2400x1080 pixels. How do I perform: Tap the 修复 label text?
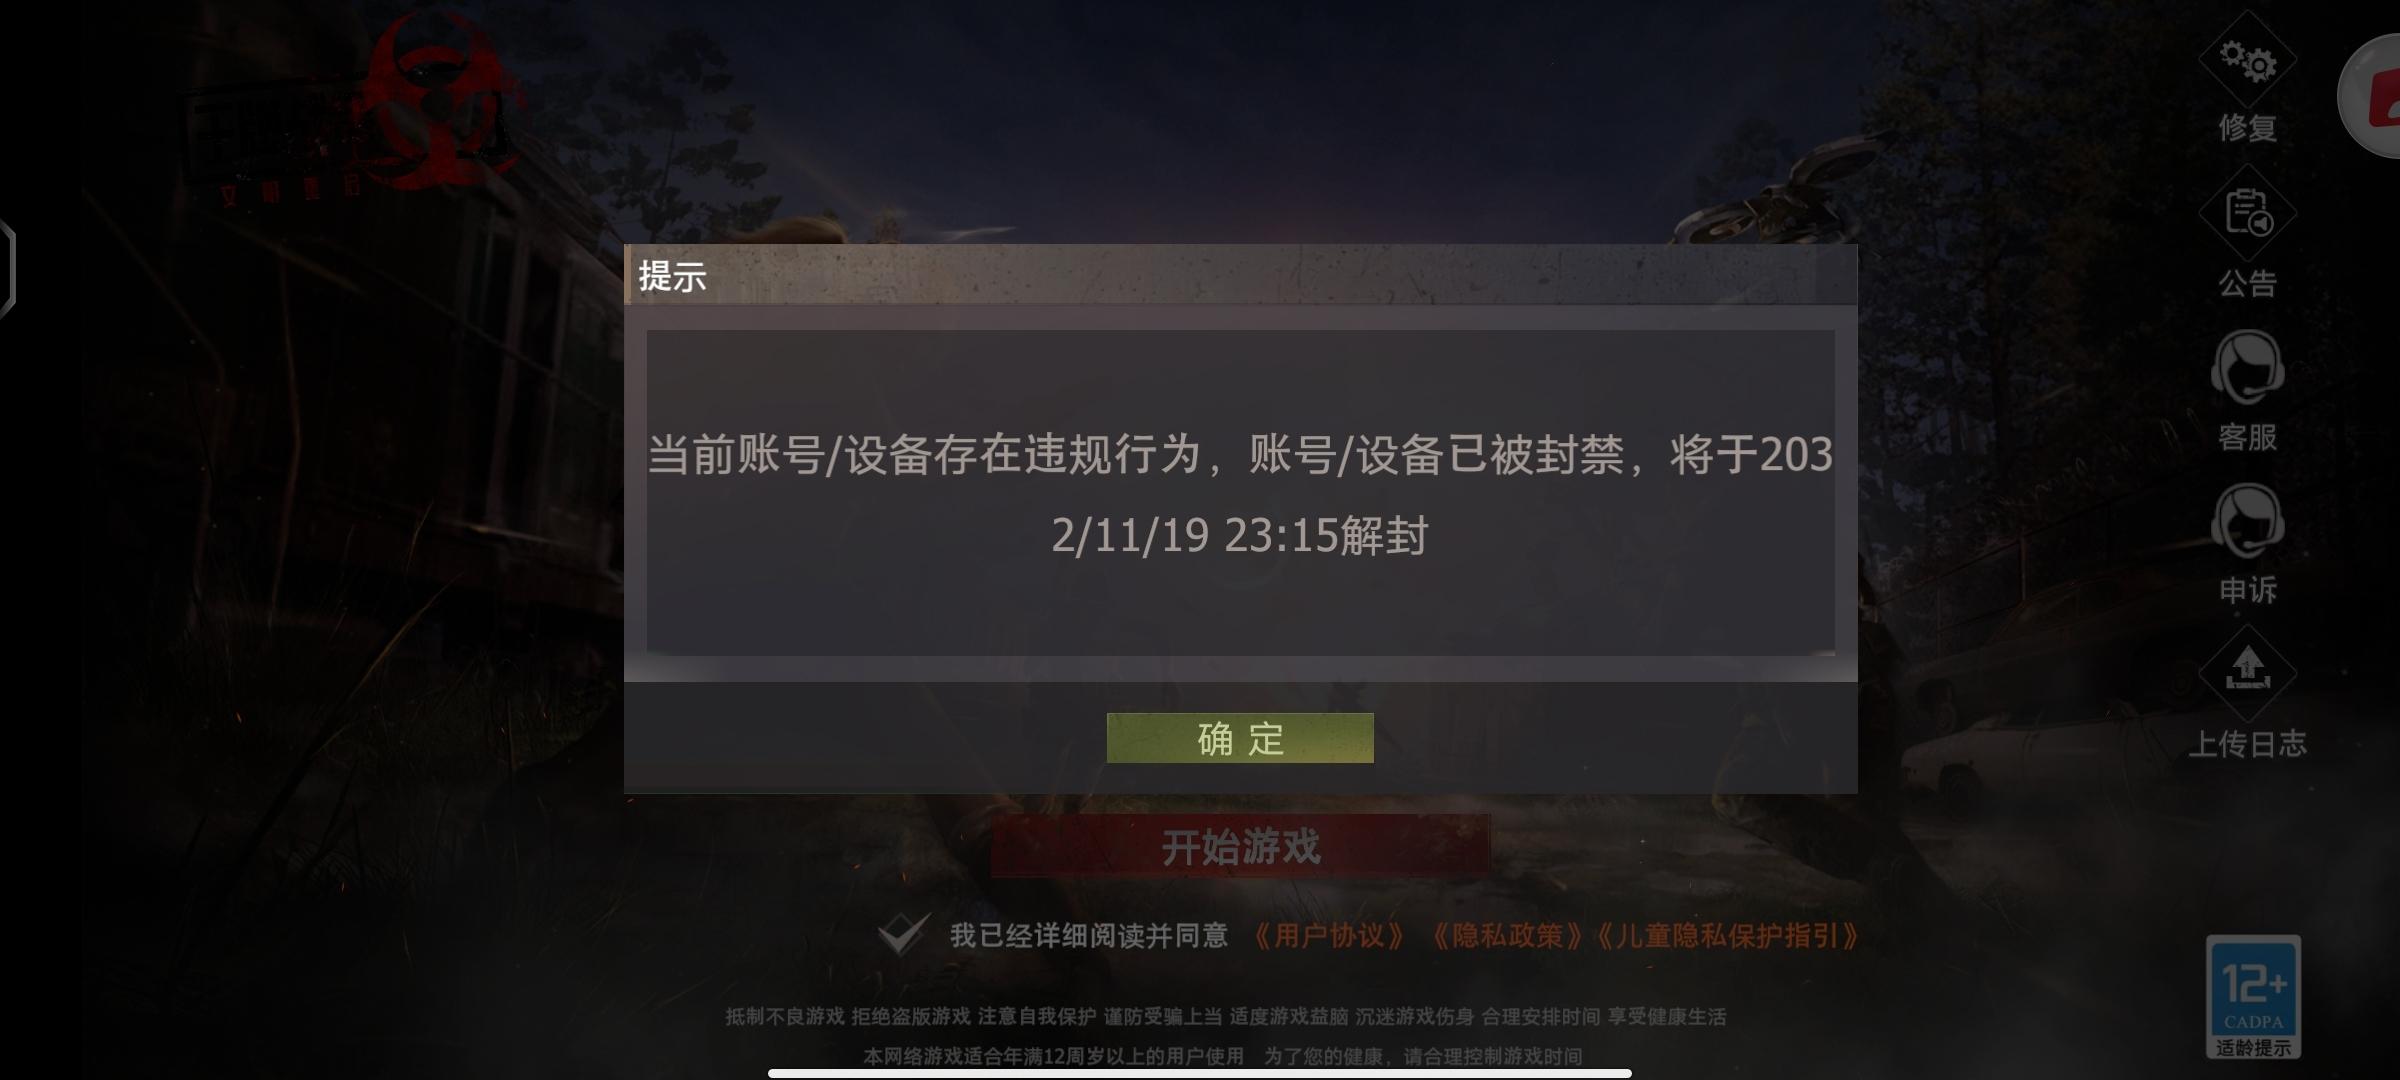pyautogui.click(x=2248, y=128)
